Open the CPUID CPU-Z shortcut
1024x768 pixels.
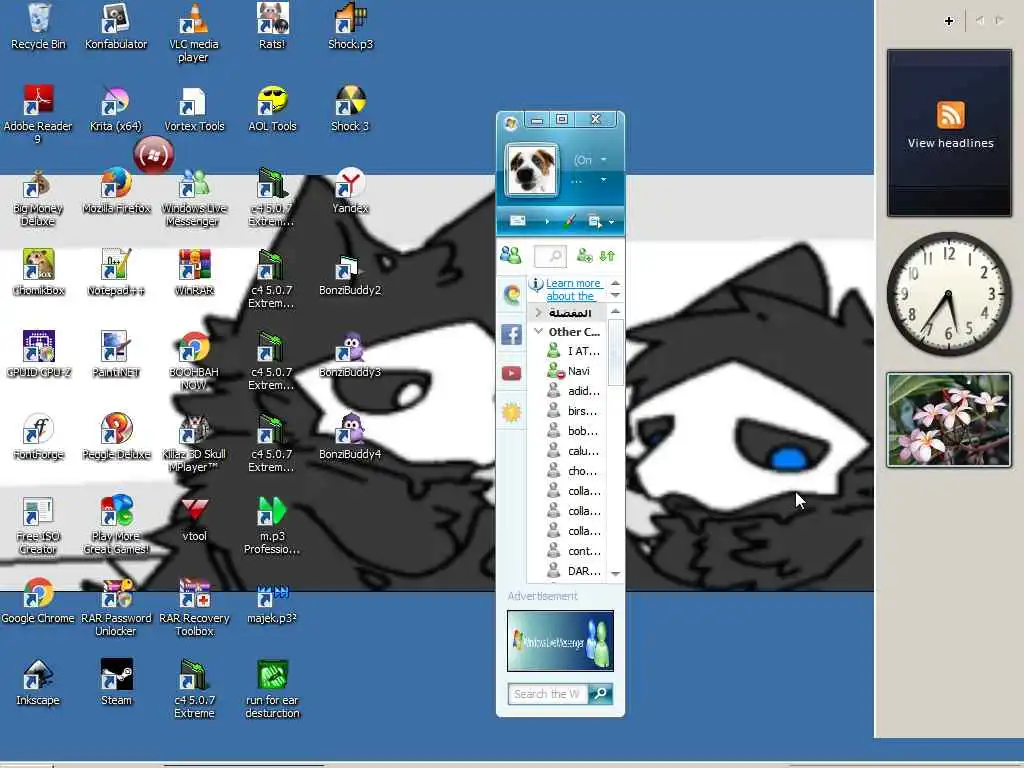coord(38,355)
